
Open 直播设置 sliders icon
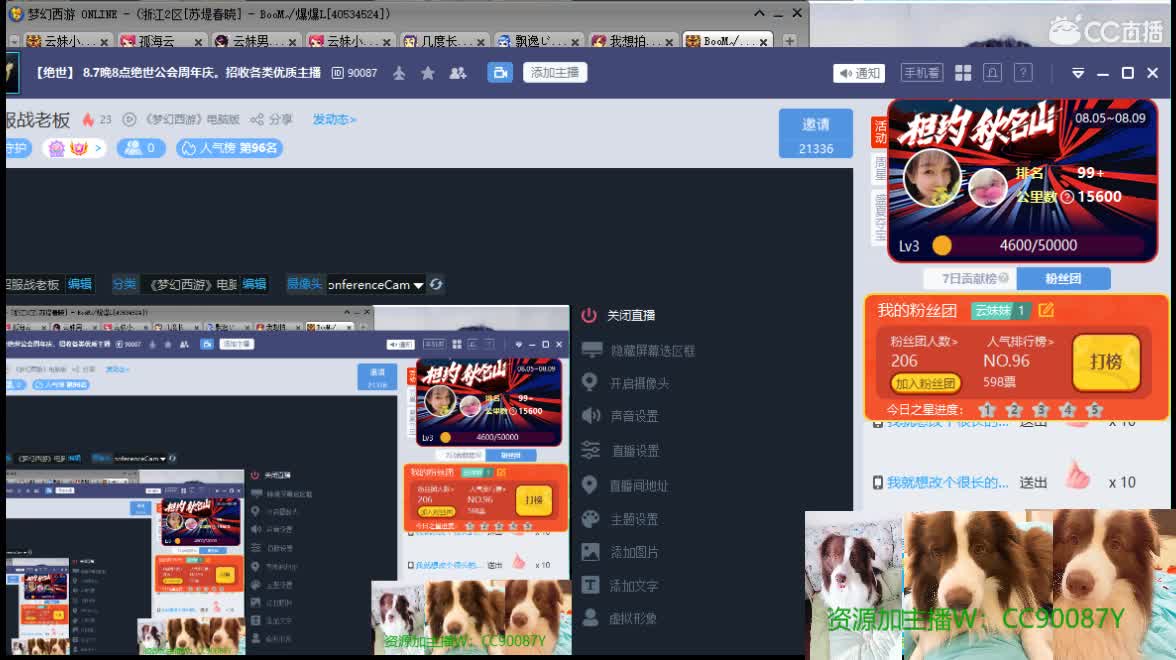[591, 450]
